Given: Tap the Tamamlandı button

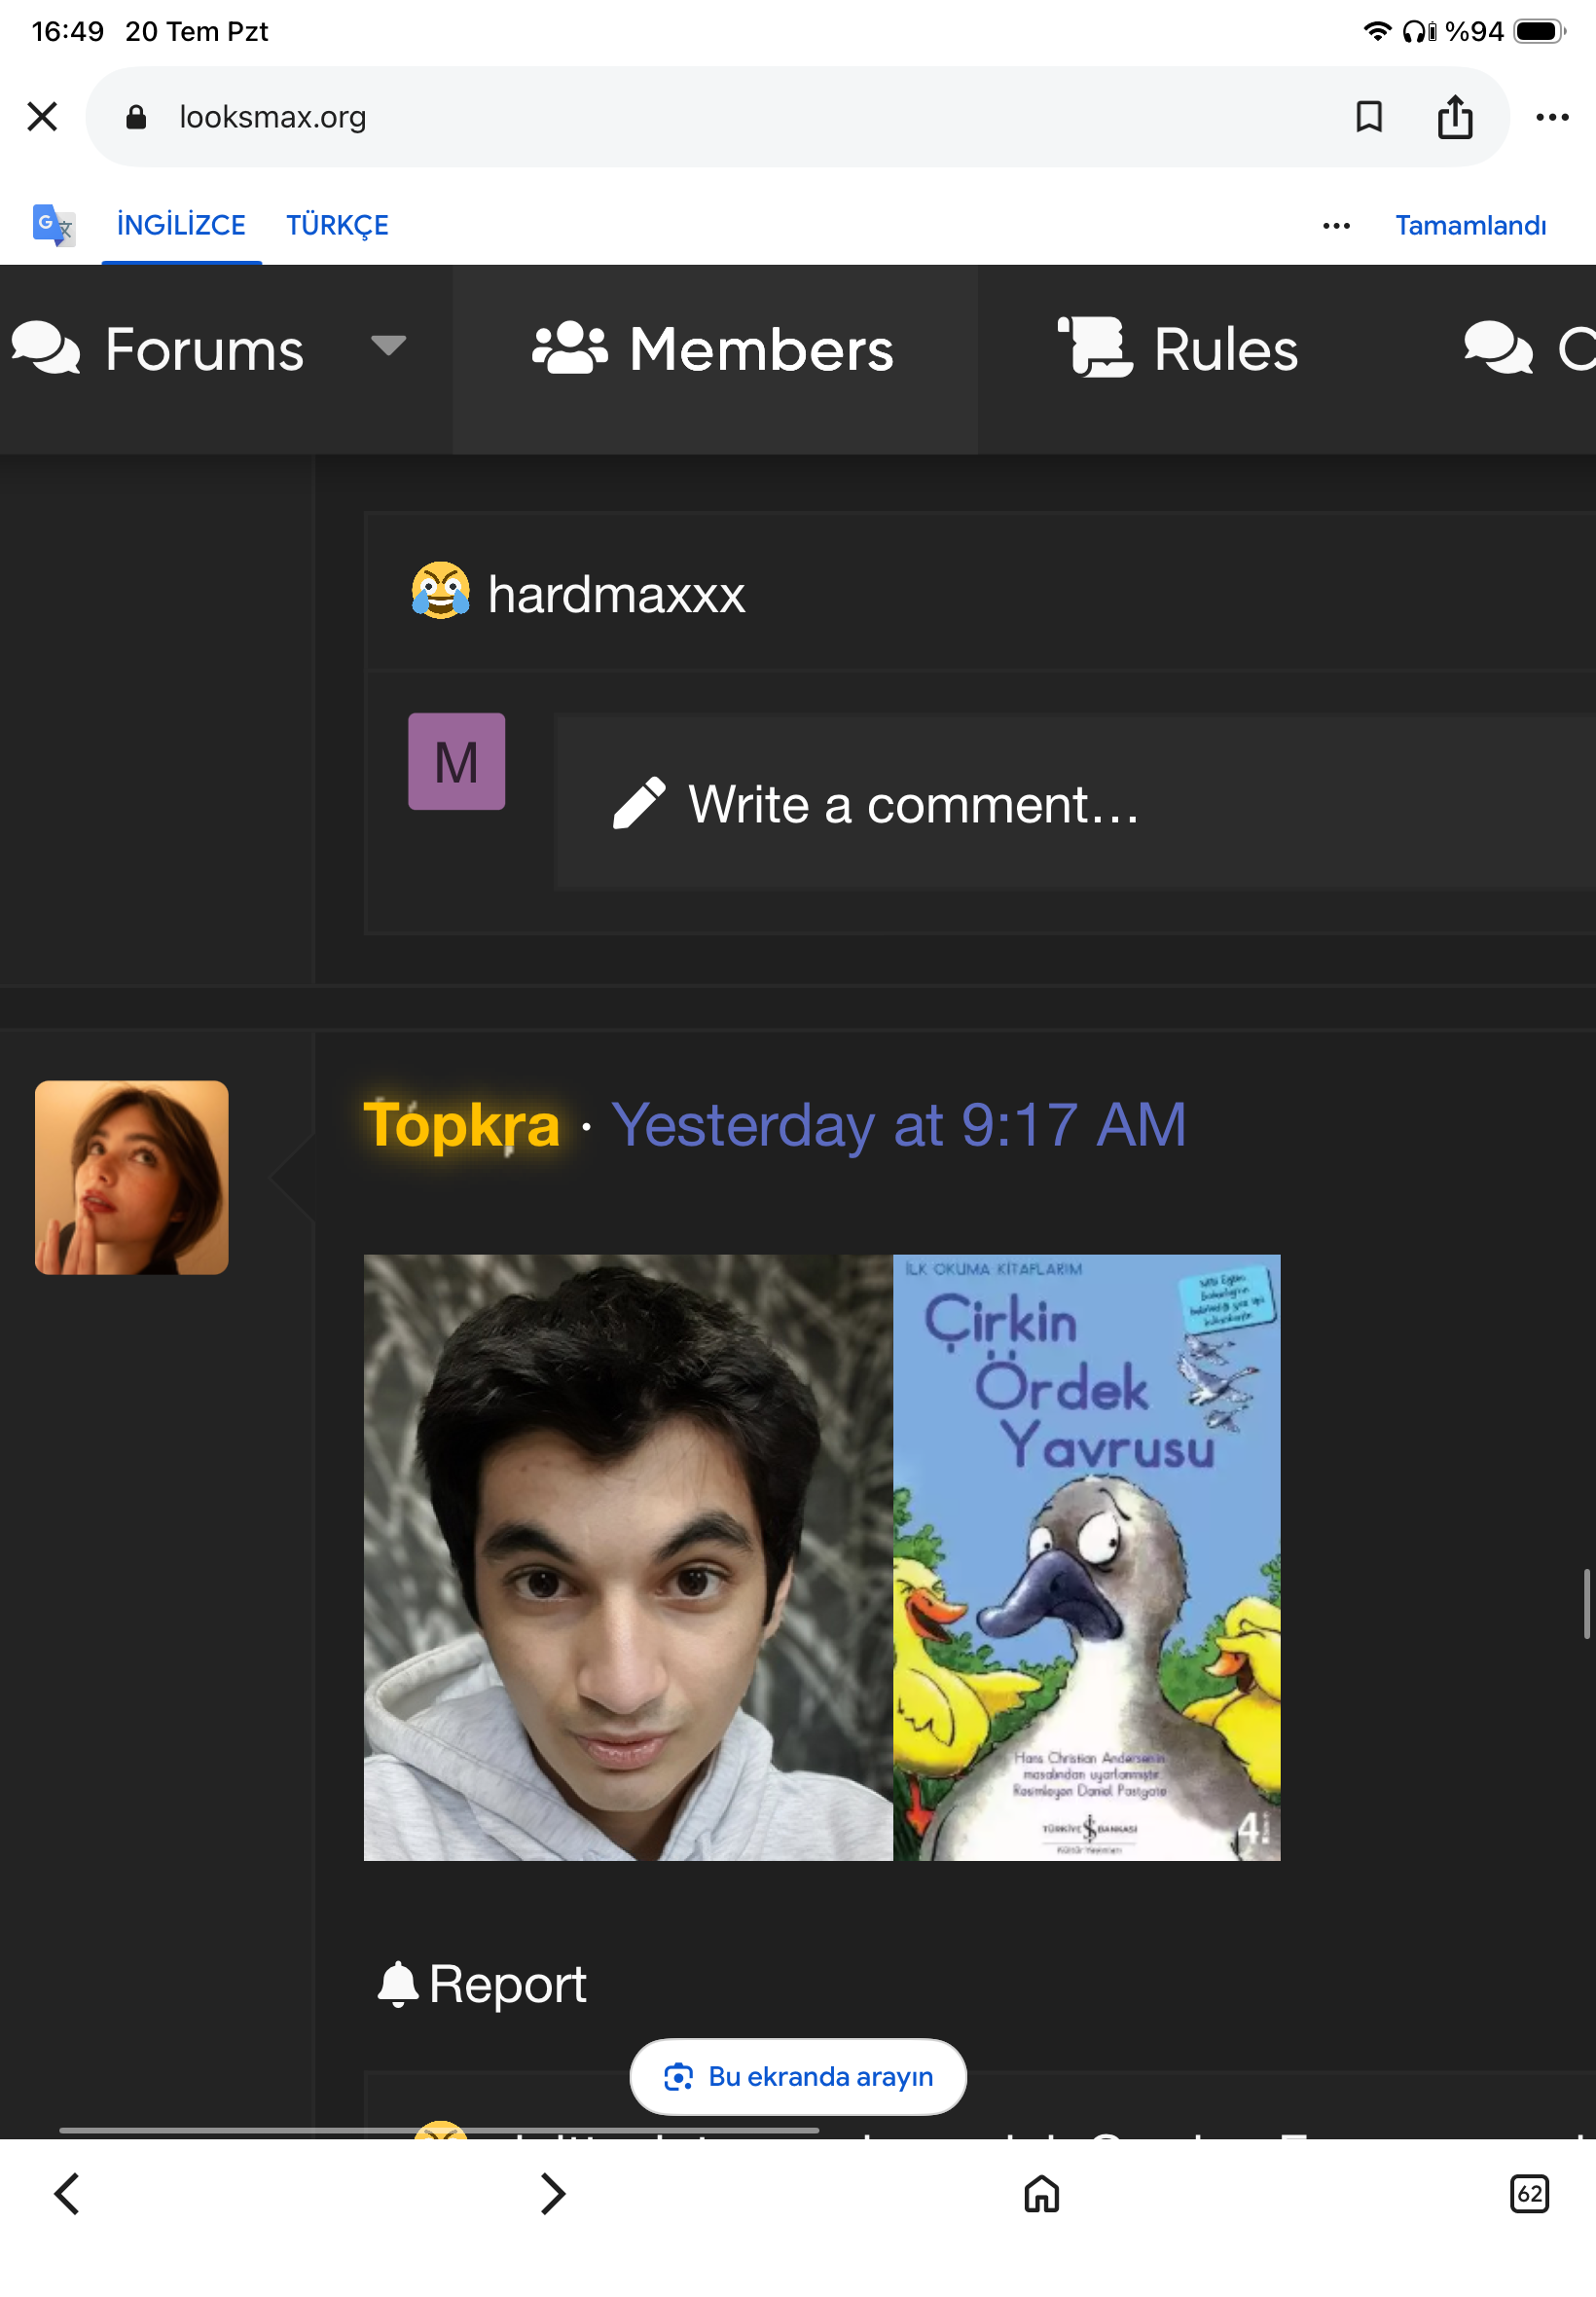Looking at the screenshot, I should pyautogui.click(x=1470, y=226).
